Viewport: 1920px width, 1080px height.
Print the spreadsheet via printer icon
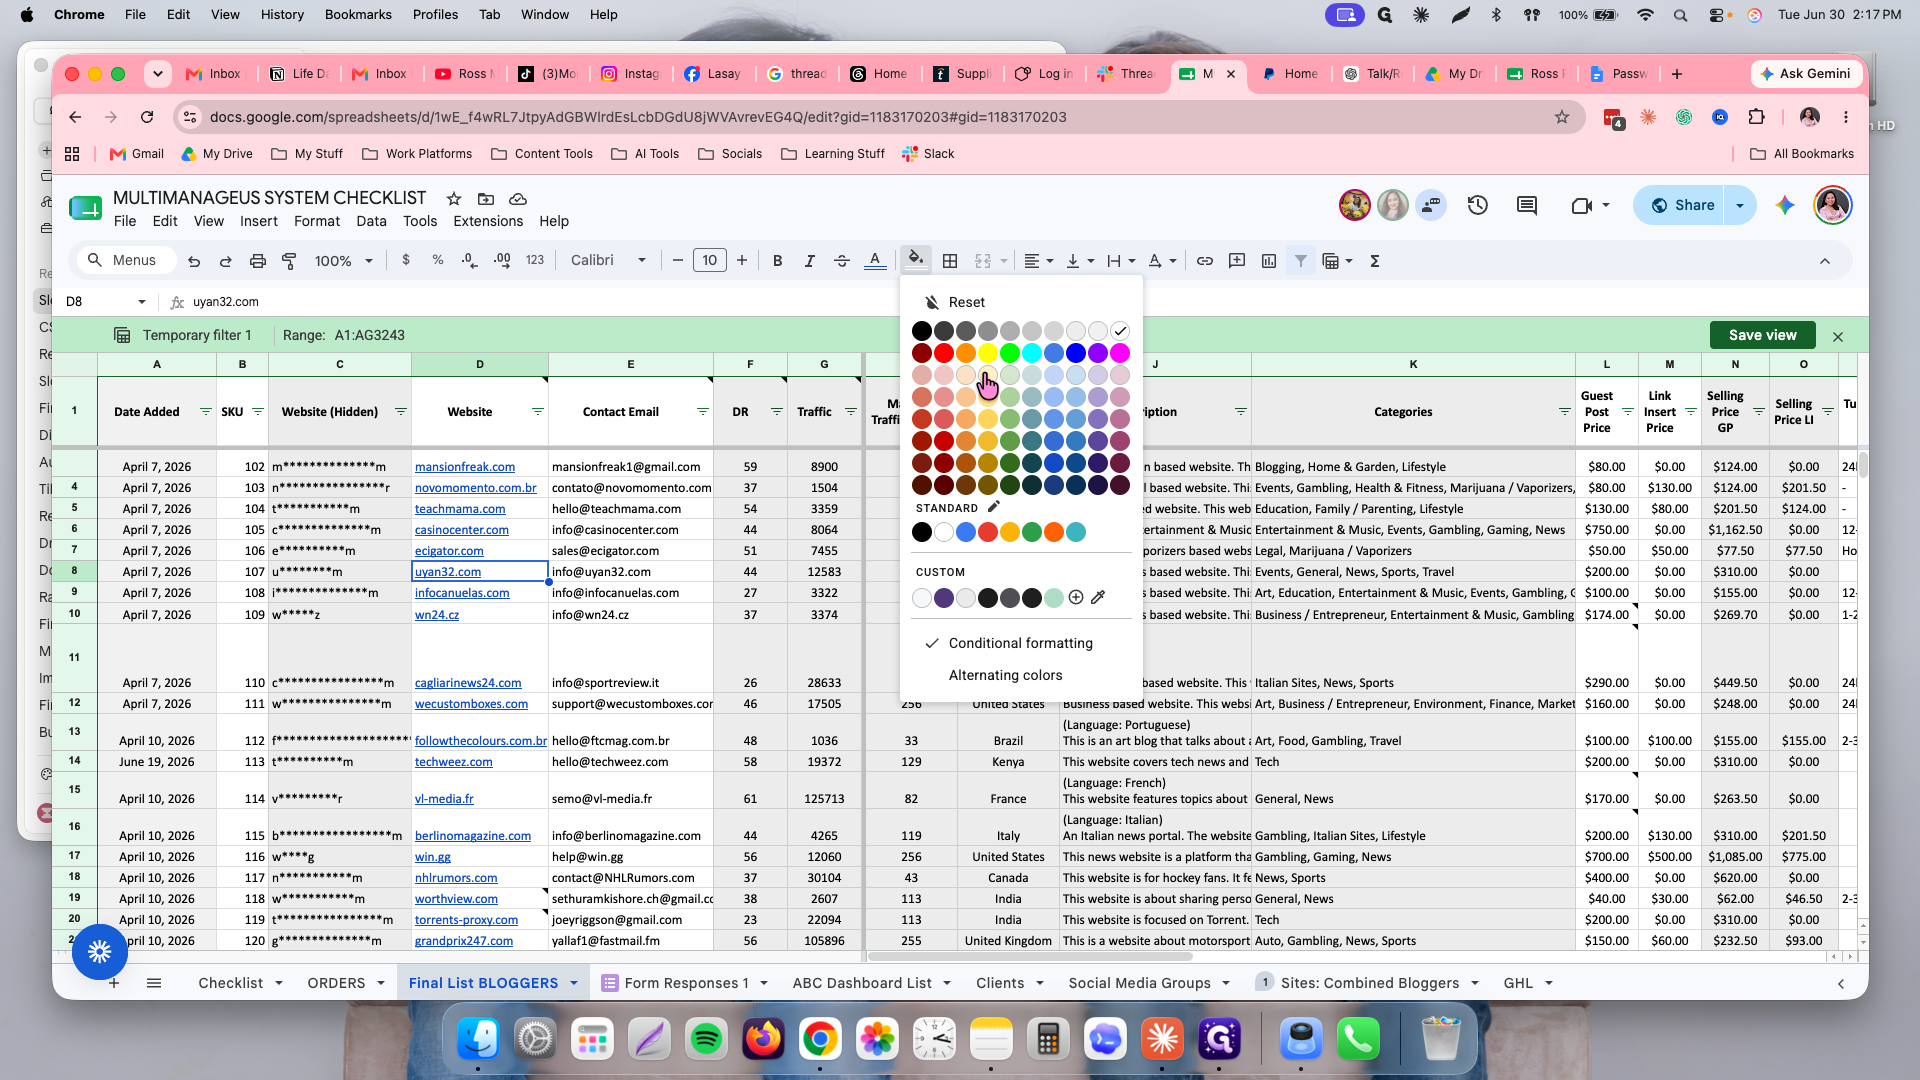point(258,261)
